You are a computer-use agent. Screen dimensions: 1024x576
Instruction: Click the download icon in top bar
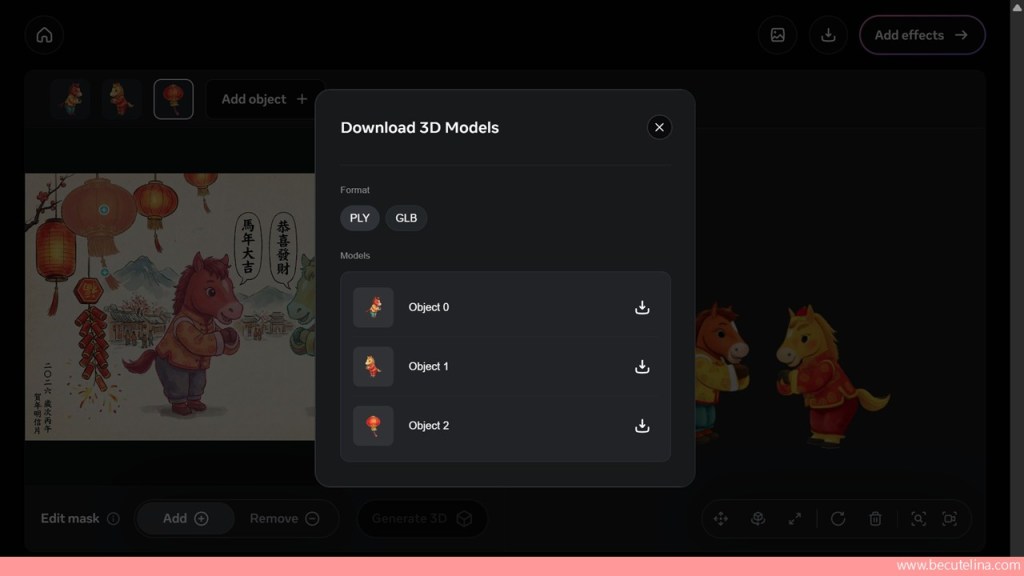point(828,35)
